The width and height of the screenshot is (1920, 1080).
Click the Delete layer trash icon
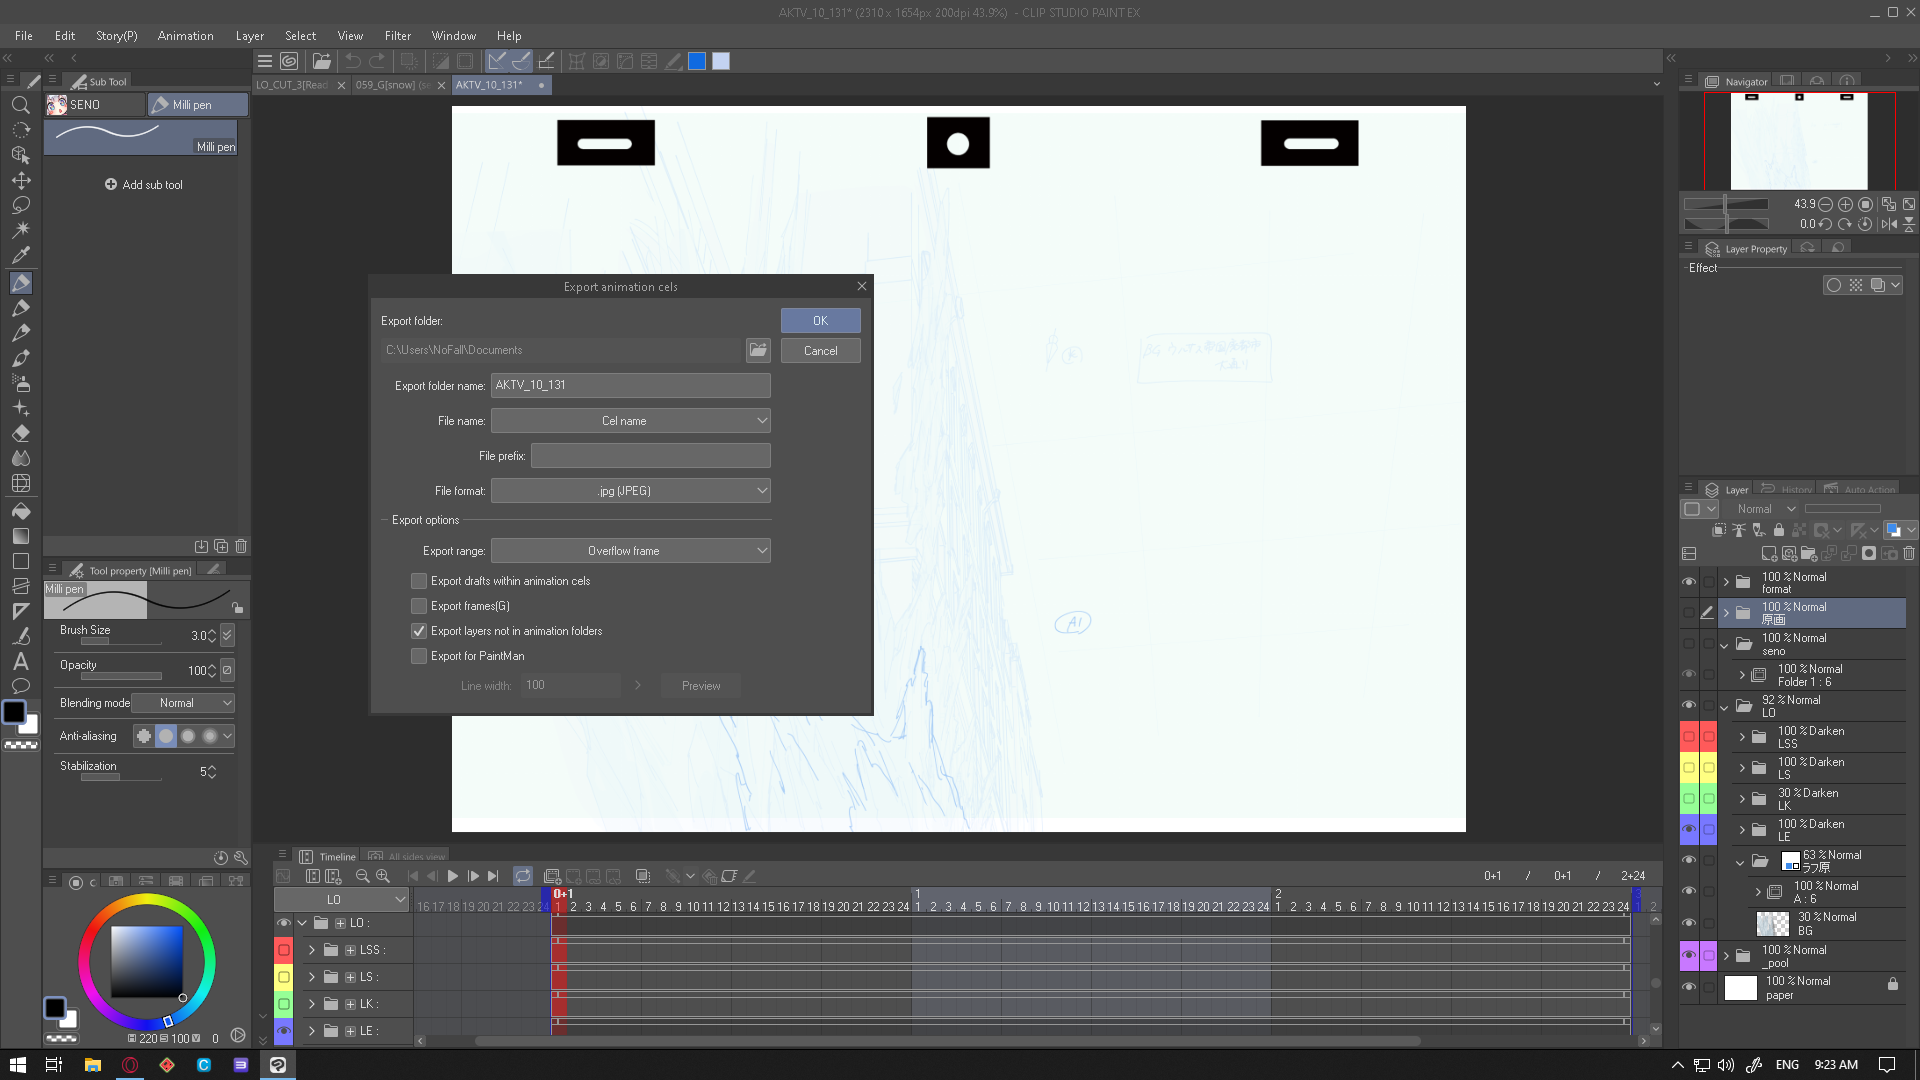coord(1910,553)
